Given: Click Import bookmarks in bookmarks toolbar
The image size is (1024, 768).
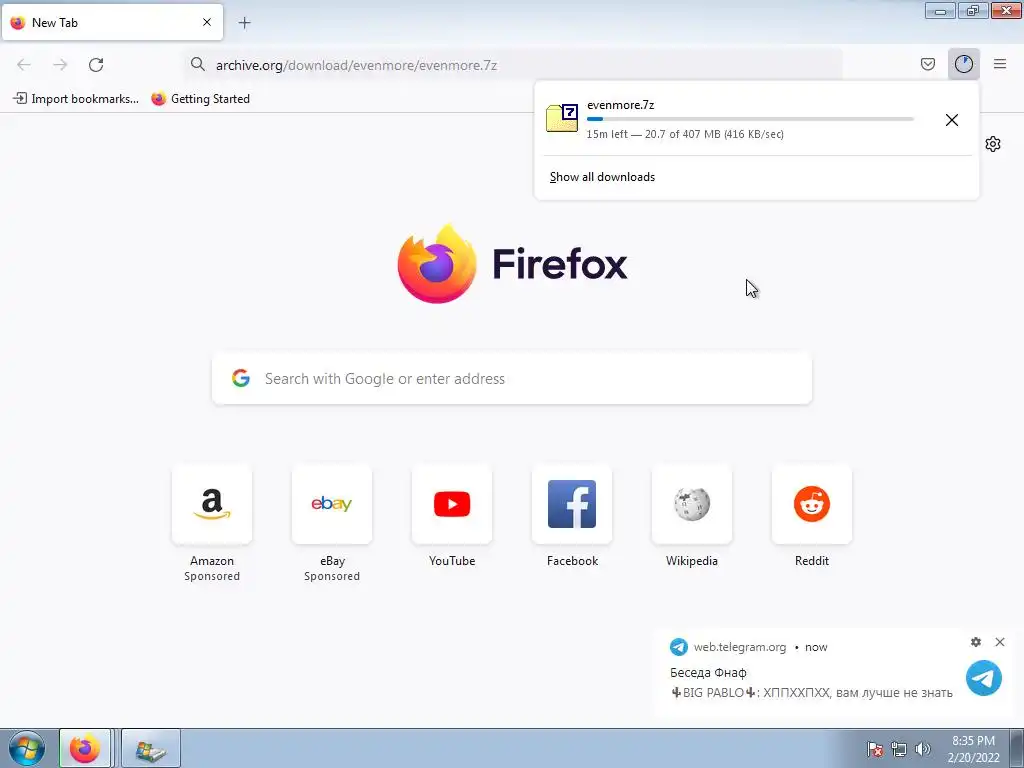Looking at the screenshot, I should pyautogui.click(x=76, y=99).
